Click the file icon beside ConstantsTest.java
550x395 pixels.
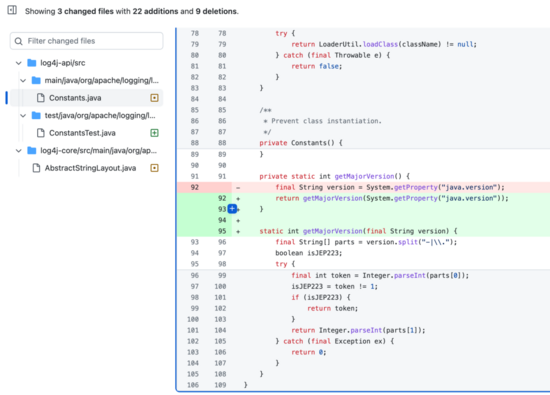click(41, 133)
